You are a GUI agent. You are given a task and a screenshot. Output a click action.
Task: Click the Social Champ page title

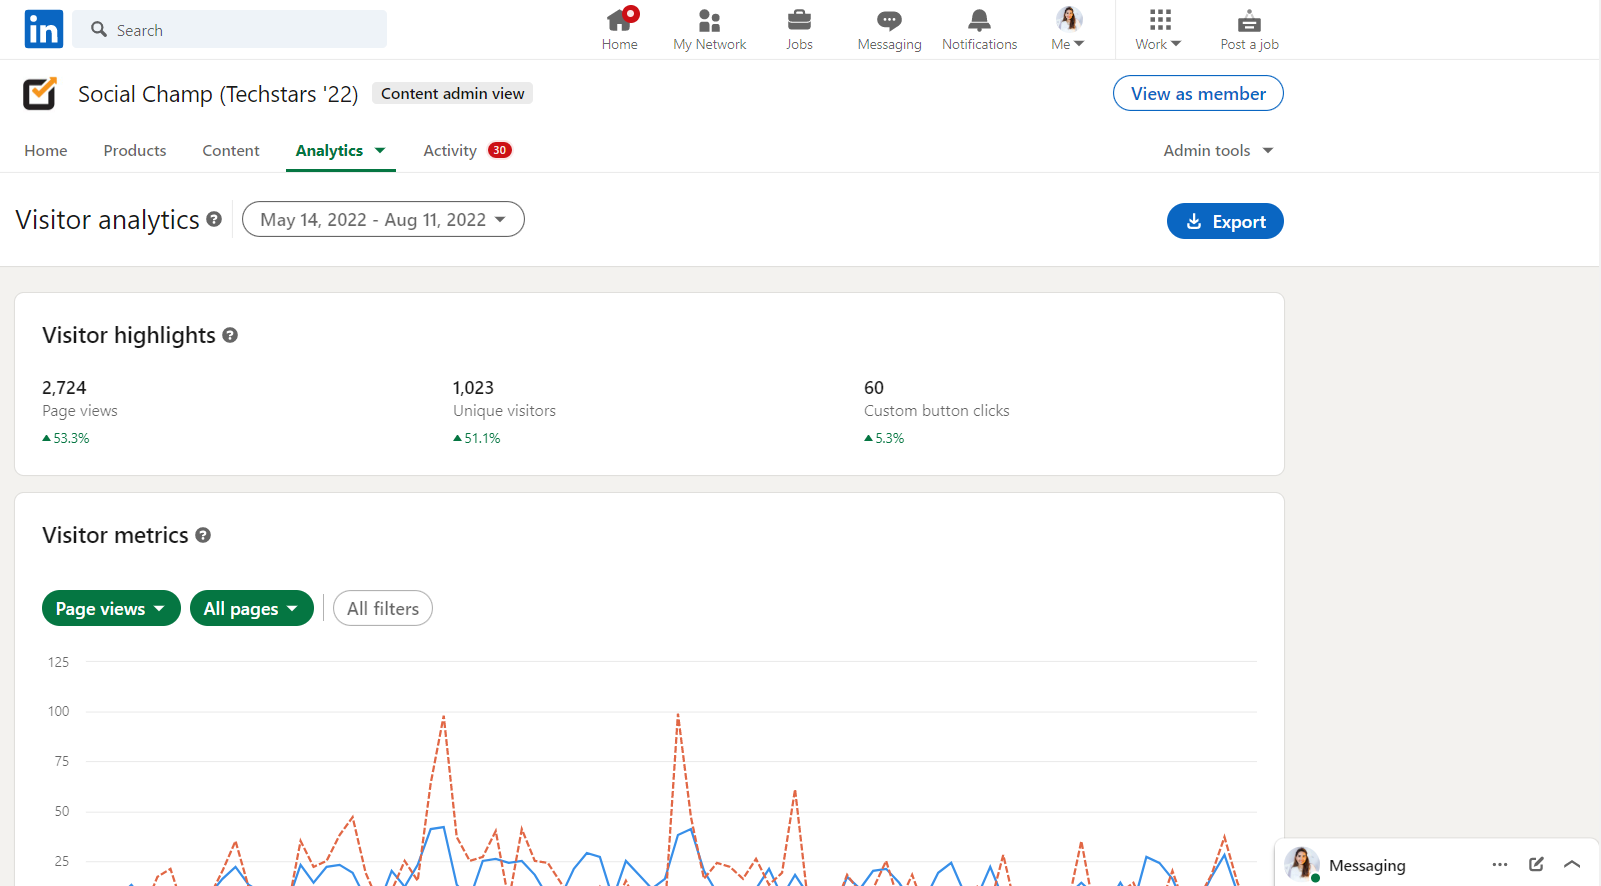pos(218,94)
